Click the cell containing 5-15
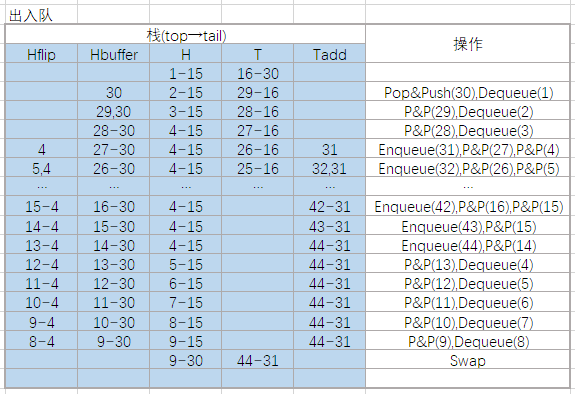Viewport: 575px width, 394px height. (x=186, y=264)
